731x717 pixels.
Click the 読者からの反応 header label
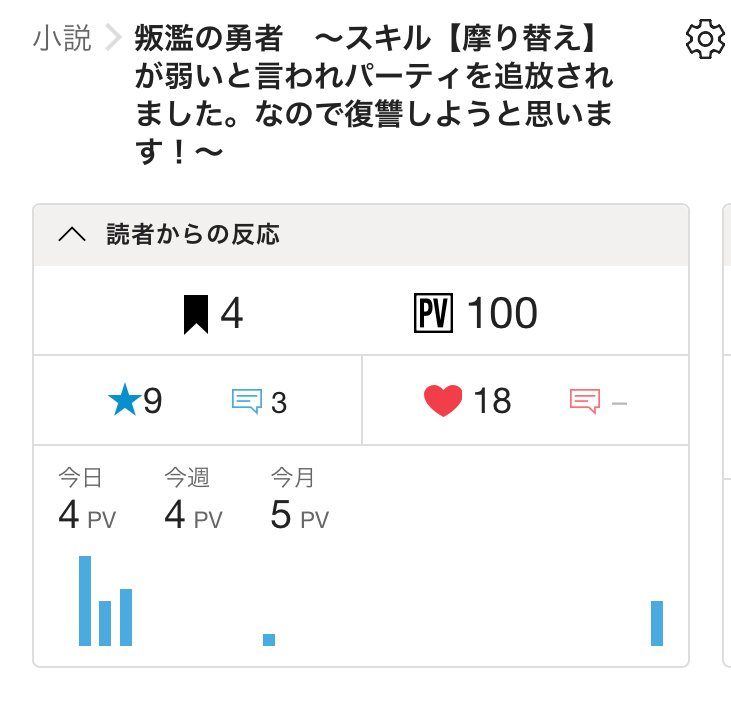tap(193, 235)
